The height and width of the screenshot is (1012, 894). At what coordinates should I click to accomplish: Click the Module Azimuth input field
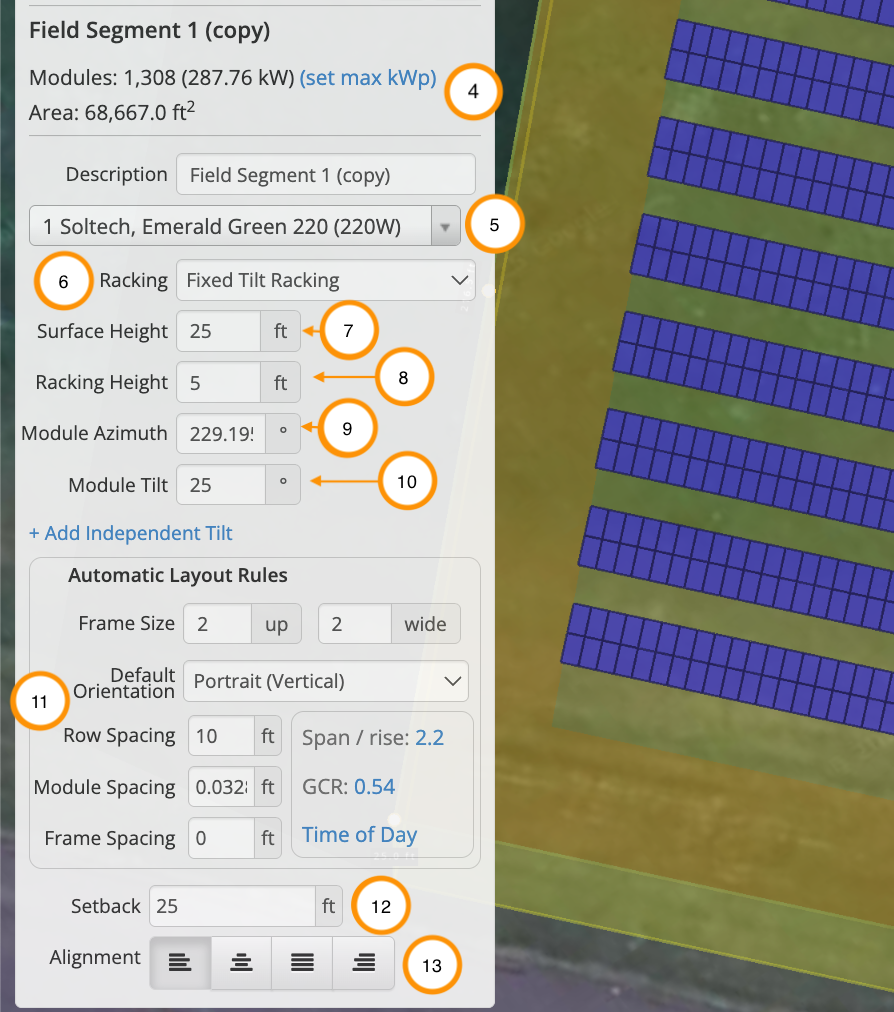coord(221,434)
